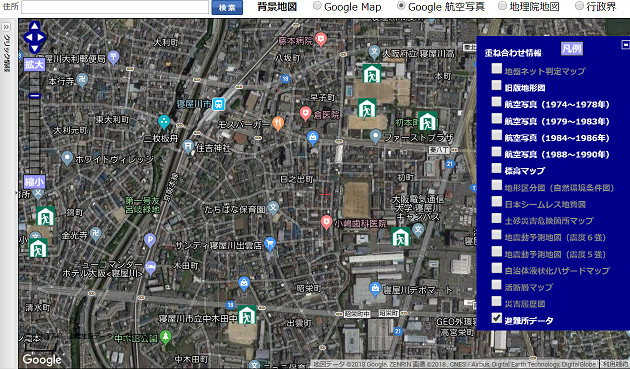This screenshot has width=630, height=369.
Task: Enable 災害履歴図 overlay
Action: coord(497,301)
